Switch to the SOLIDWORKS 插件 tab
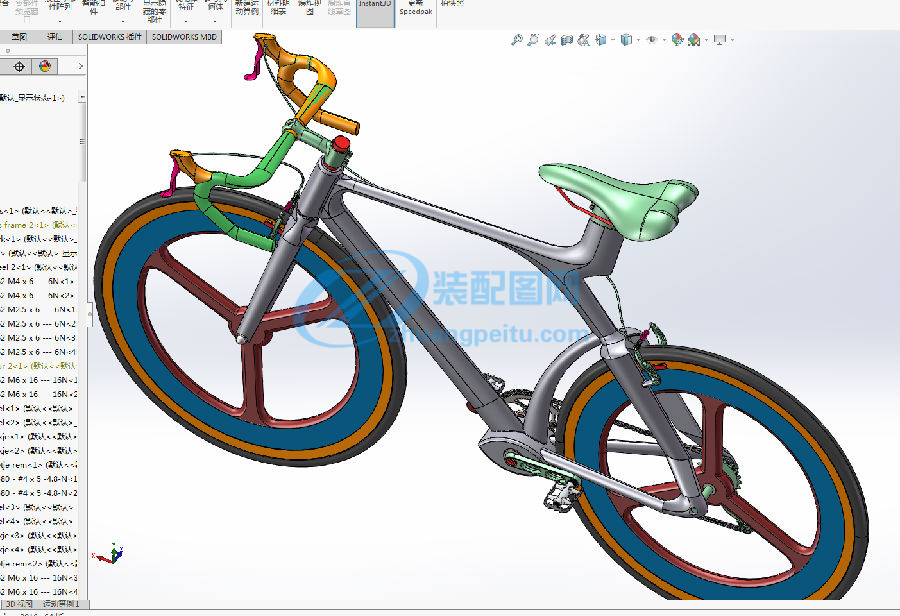This screenshot has width=900, height=616. pyautogui.click(x=109, y=37)
